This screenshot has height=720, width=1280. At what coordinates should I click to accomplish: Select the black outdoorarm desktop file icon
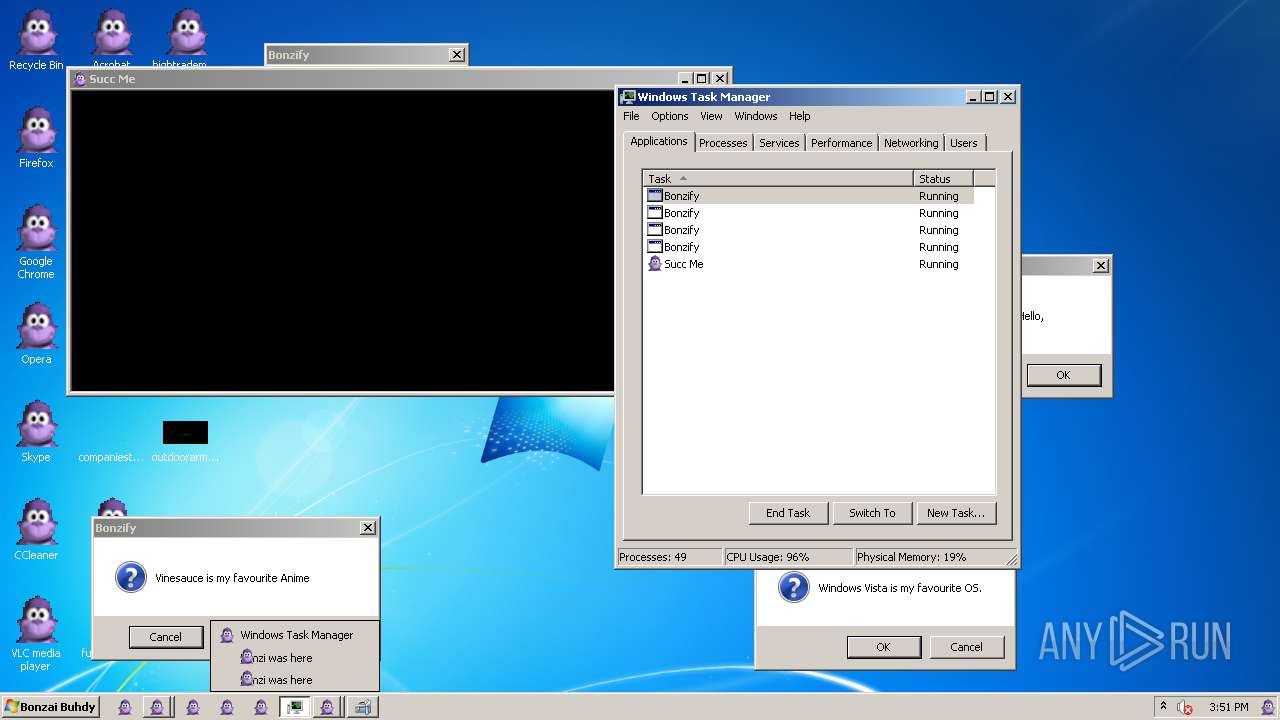pos(185,432)
